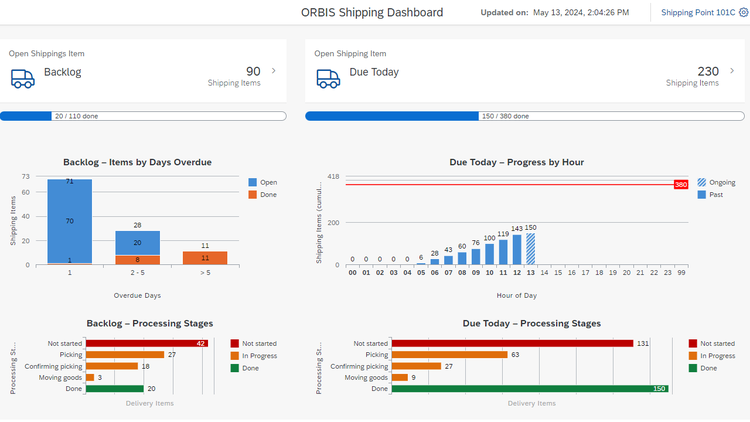Click the ORBIS Shipping Dashboard title
The height and width of the screenshot is (422, 750).
pyautogui.click(x=372, y=12)
